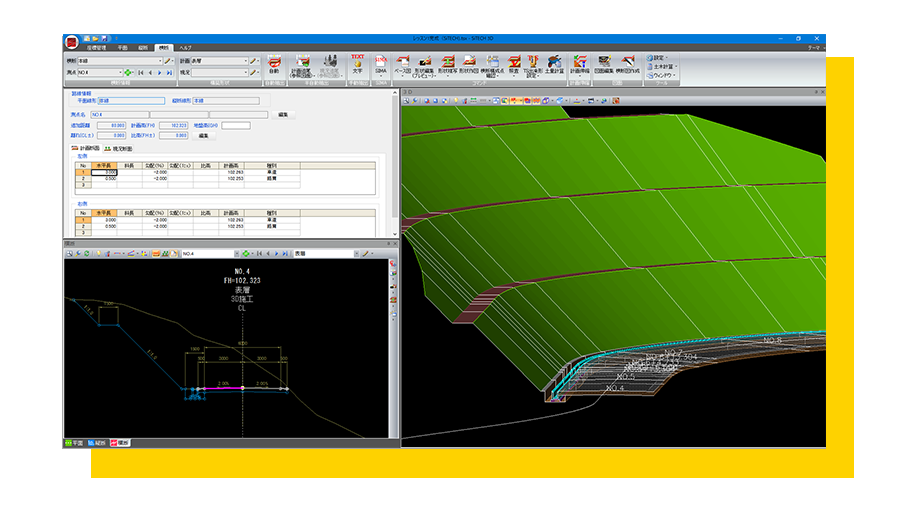Switch to bottom 平面 view tab
The height and width of the screenshot is (515, 916).
pos(74,443)
